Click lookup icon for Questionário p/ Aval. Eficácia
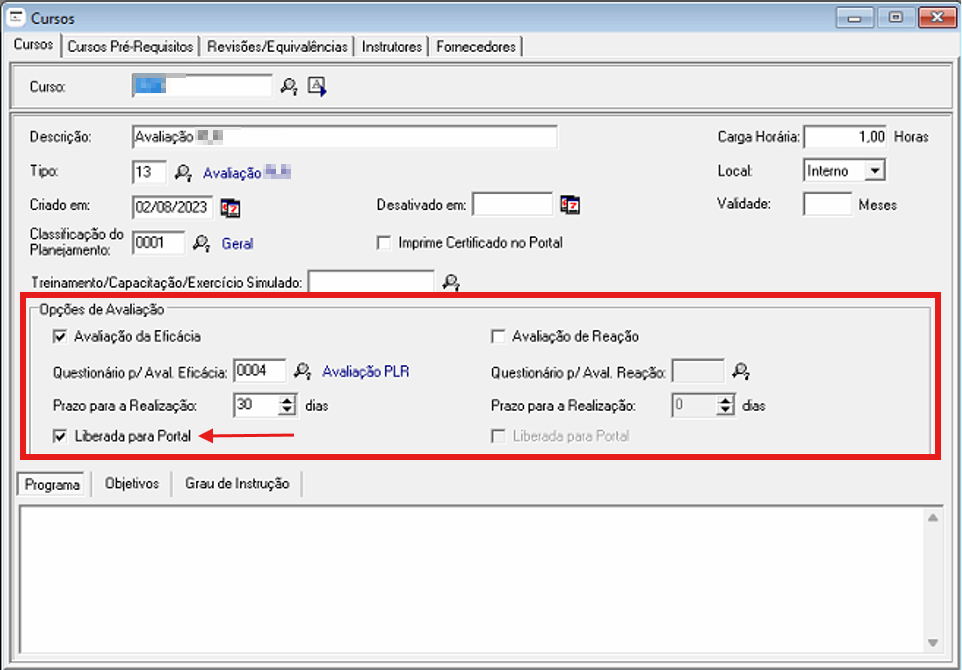Image resolution: width=962 pixels, height=670 pixels. click(x=302, y=372)
